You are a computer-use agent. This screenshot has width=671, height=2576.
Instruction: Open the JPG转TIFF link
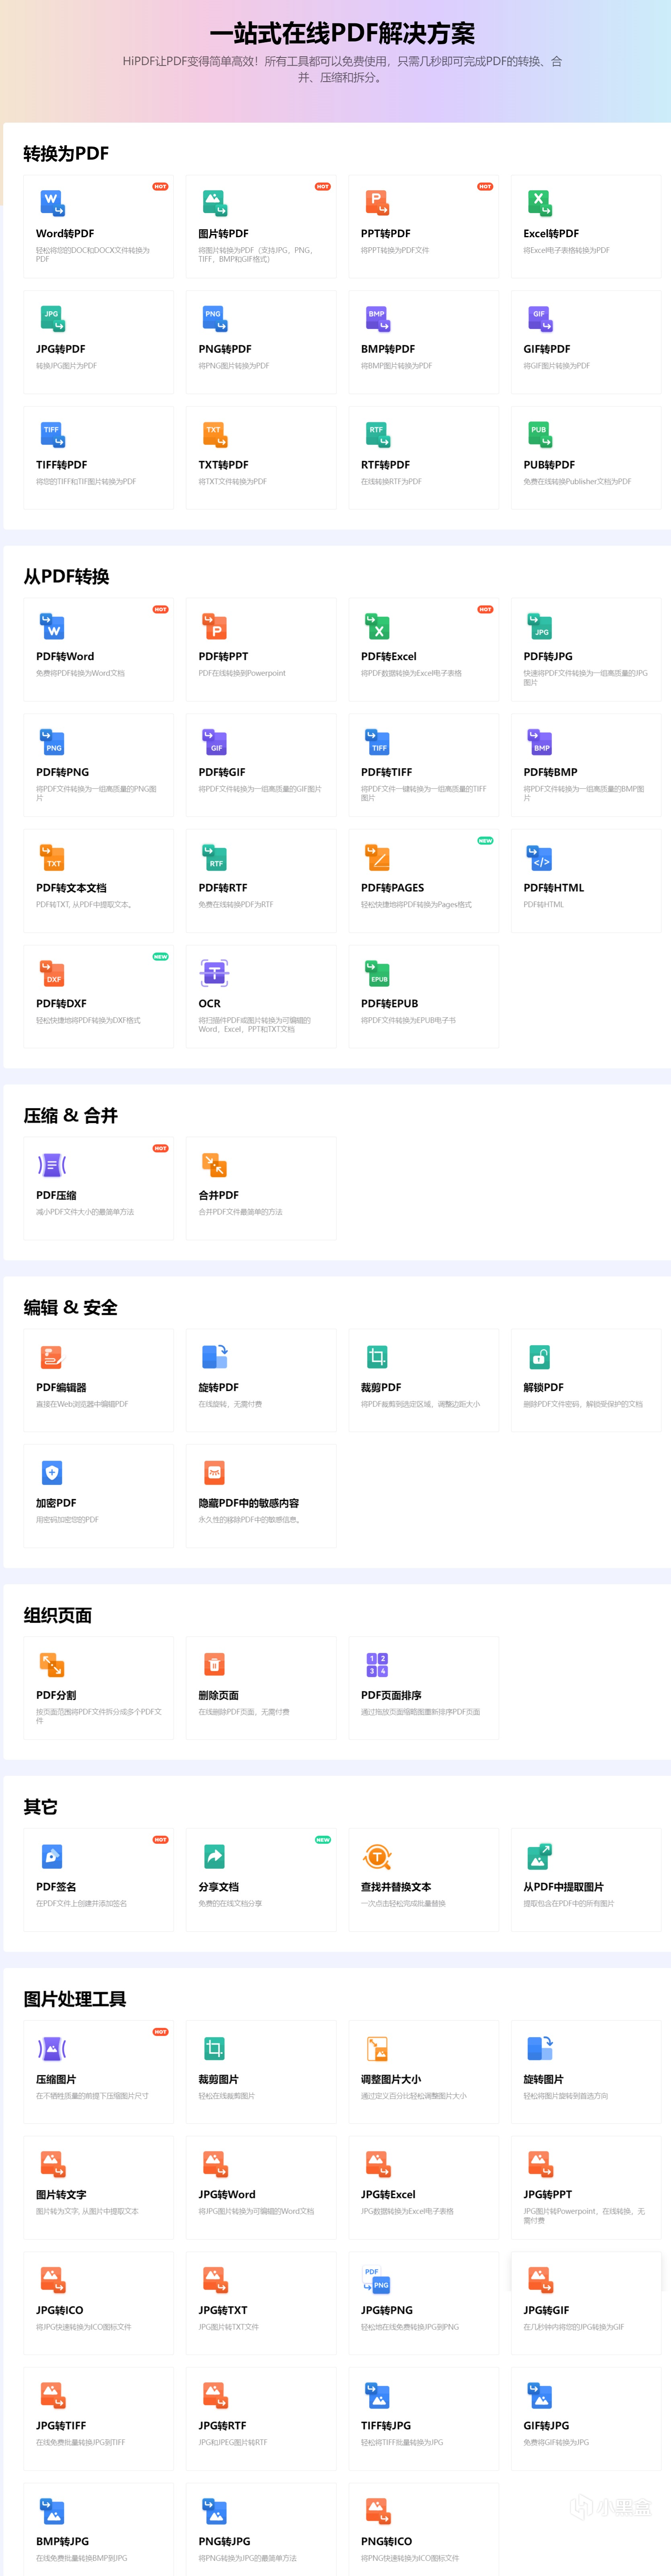(x=61, y=2426)
